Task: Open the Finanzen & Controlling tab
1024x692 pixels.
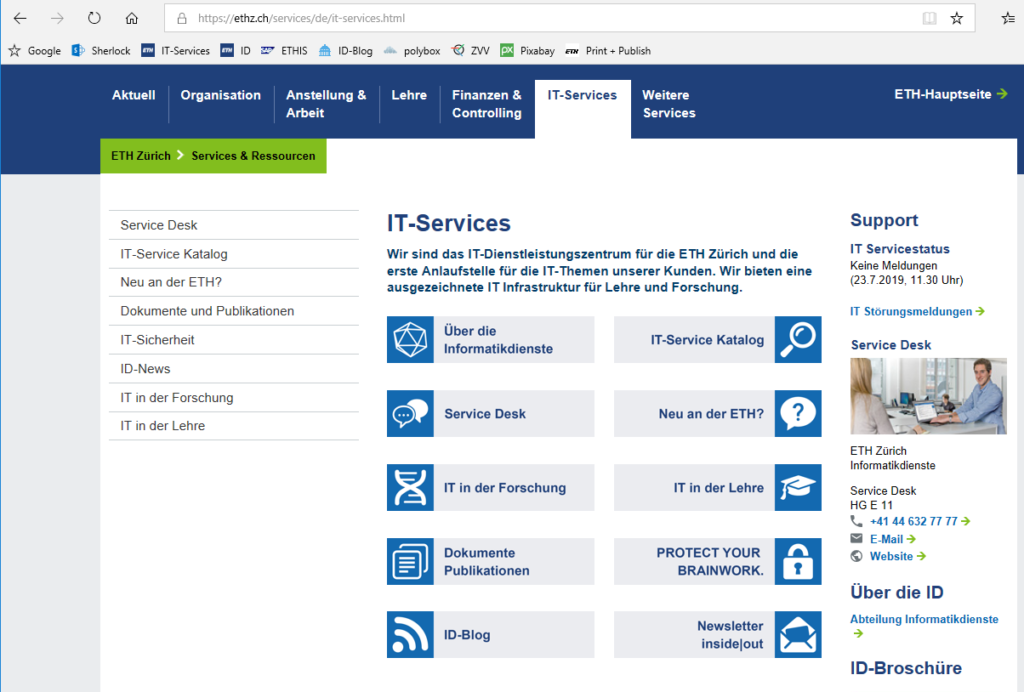Action: click(487, 104)
